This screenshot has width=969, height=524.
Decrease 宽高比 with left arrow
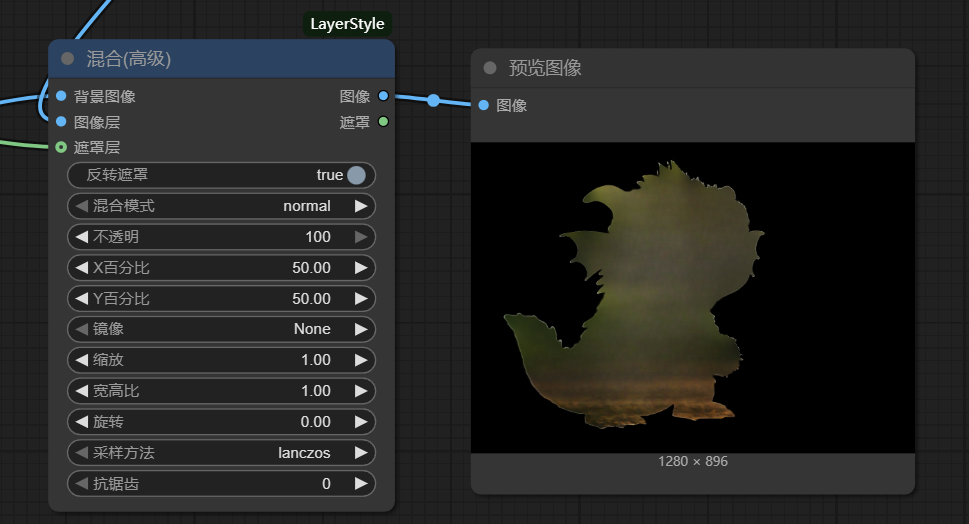tap(82, 391)
